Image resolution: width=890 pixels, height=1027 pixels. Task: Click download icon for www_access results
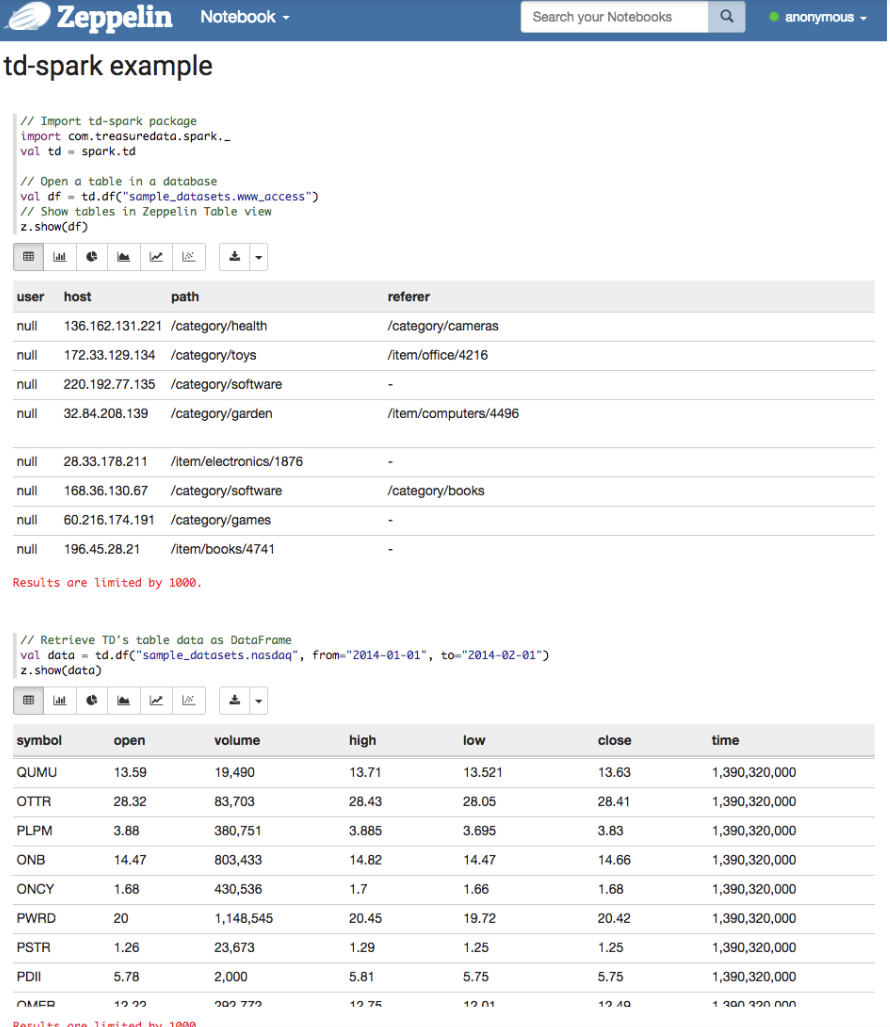(x=234, y=257)
